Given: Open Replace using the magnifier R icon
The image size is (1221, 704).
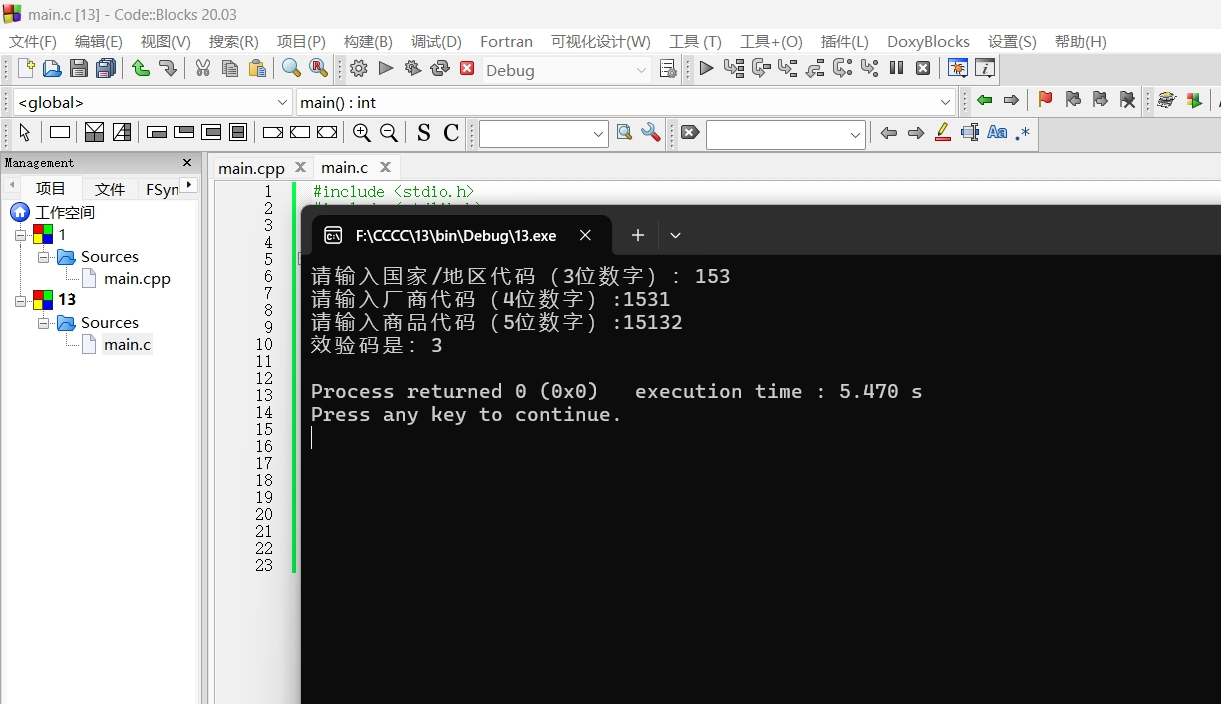Looking at the screenshot, I should click(318, 68).
